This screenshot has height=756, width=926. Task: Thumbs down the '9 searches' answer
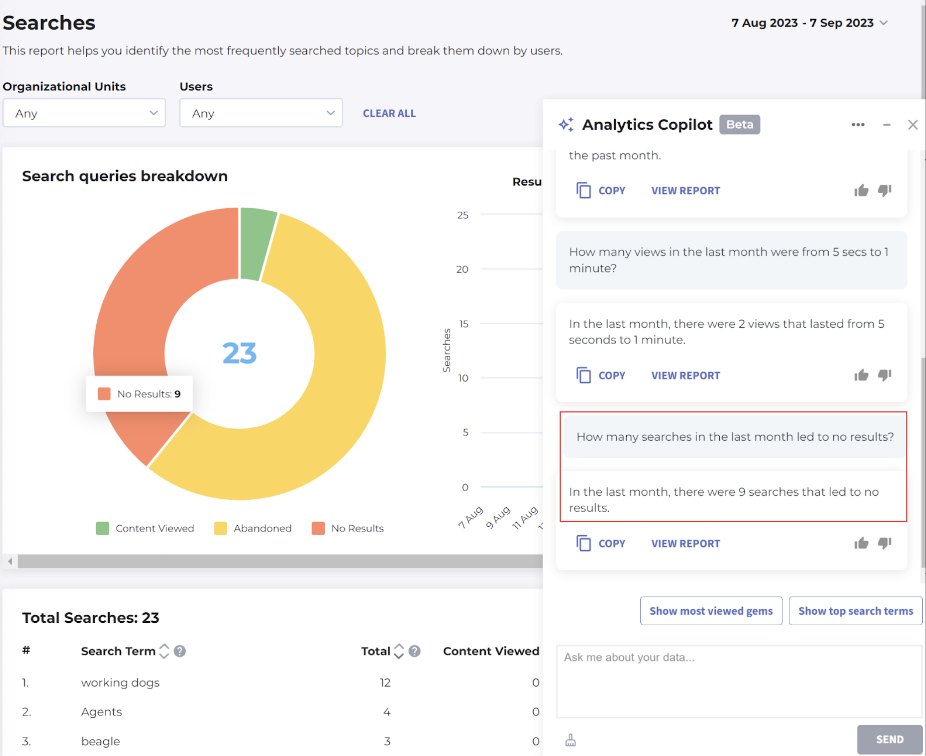pos(884,543)
